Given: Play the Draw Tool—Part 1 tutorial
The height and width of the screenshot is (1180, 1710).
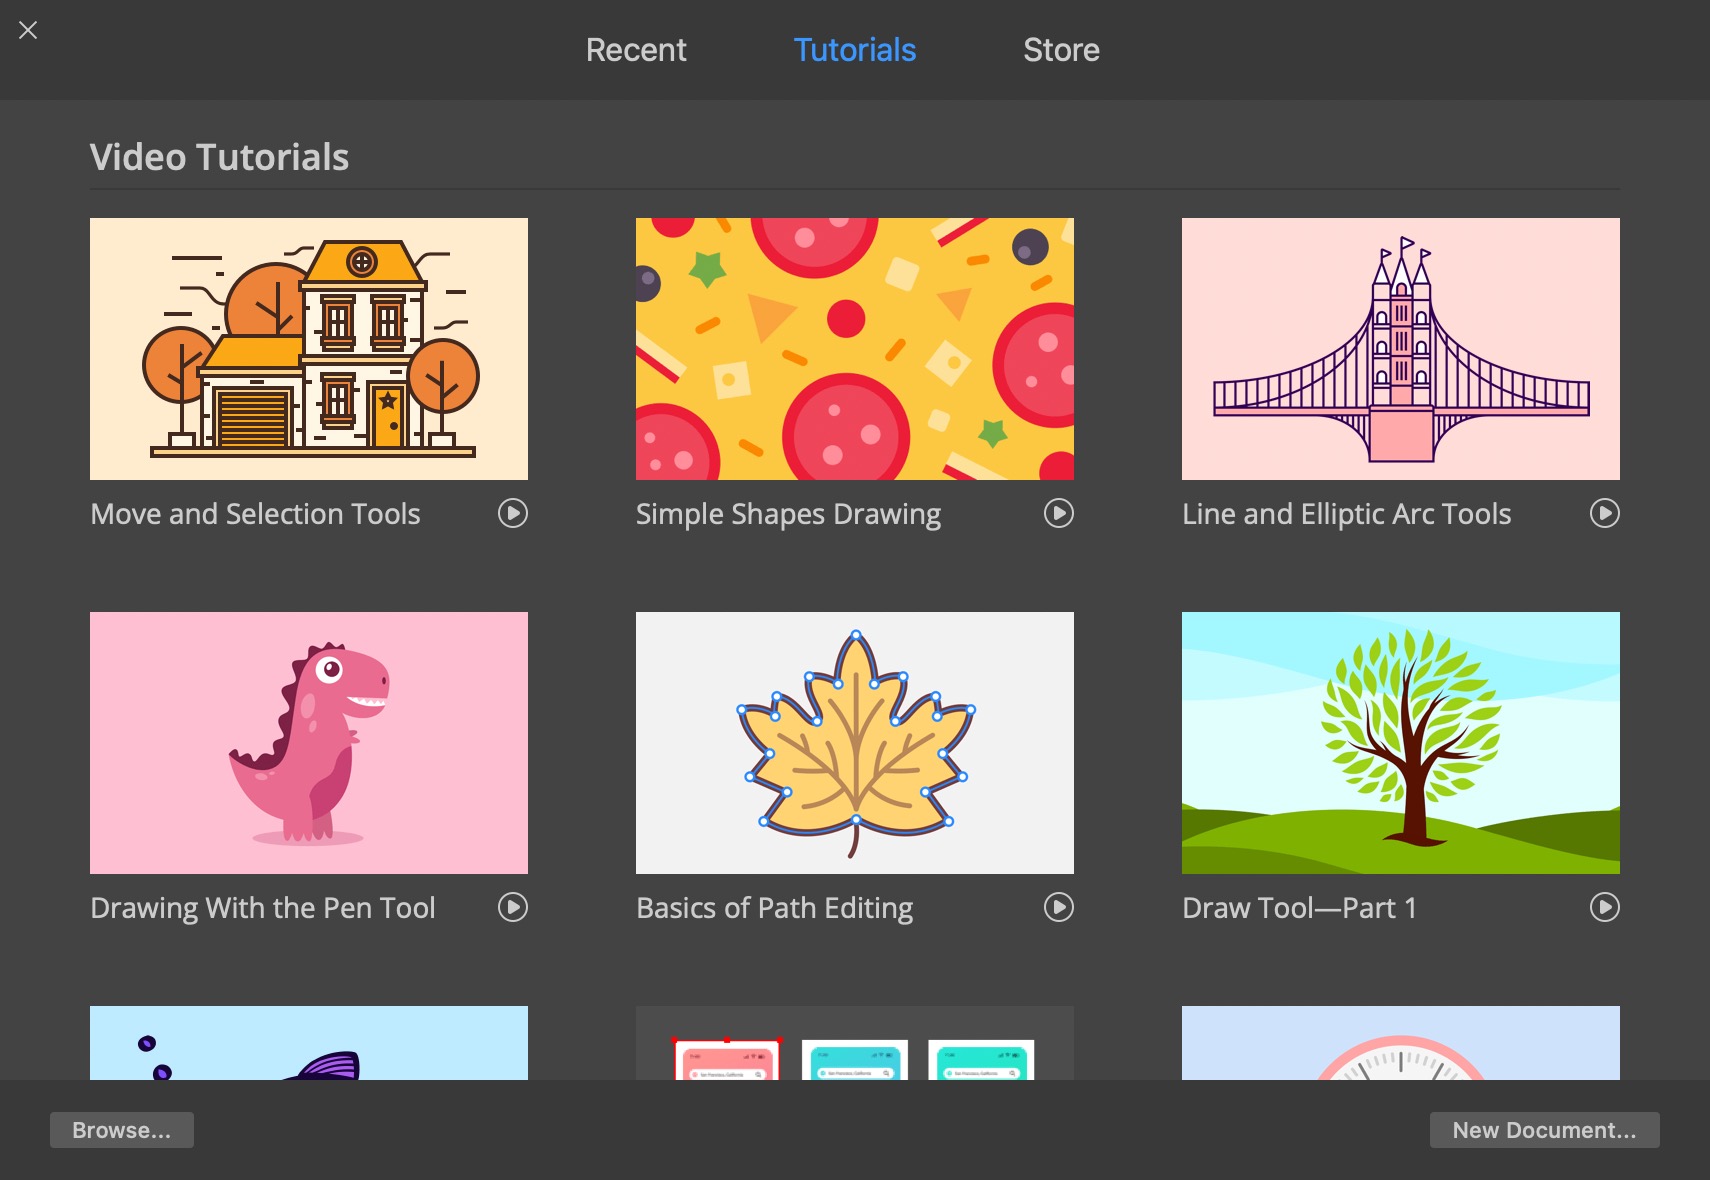Looking at the screenshot, I should (1605, 908).
